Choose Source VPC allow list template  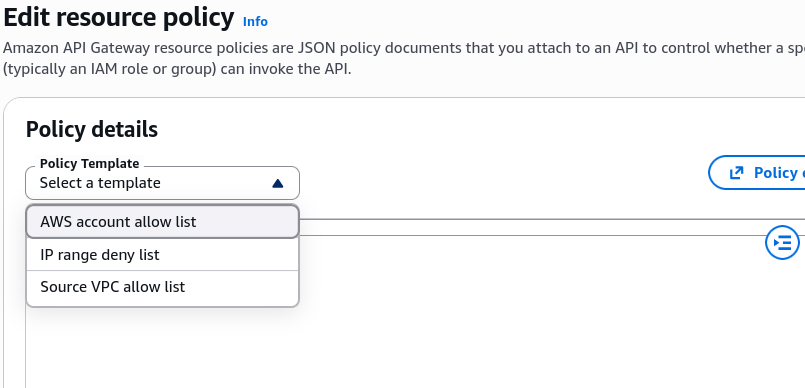pos(162,287)
